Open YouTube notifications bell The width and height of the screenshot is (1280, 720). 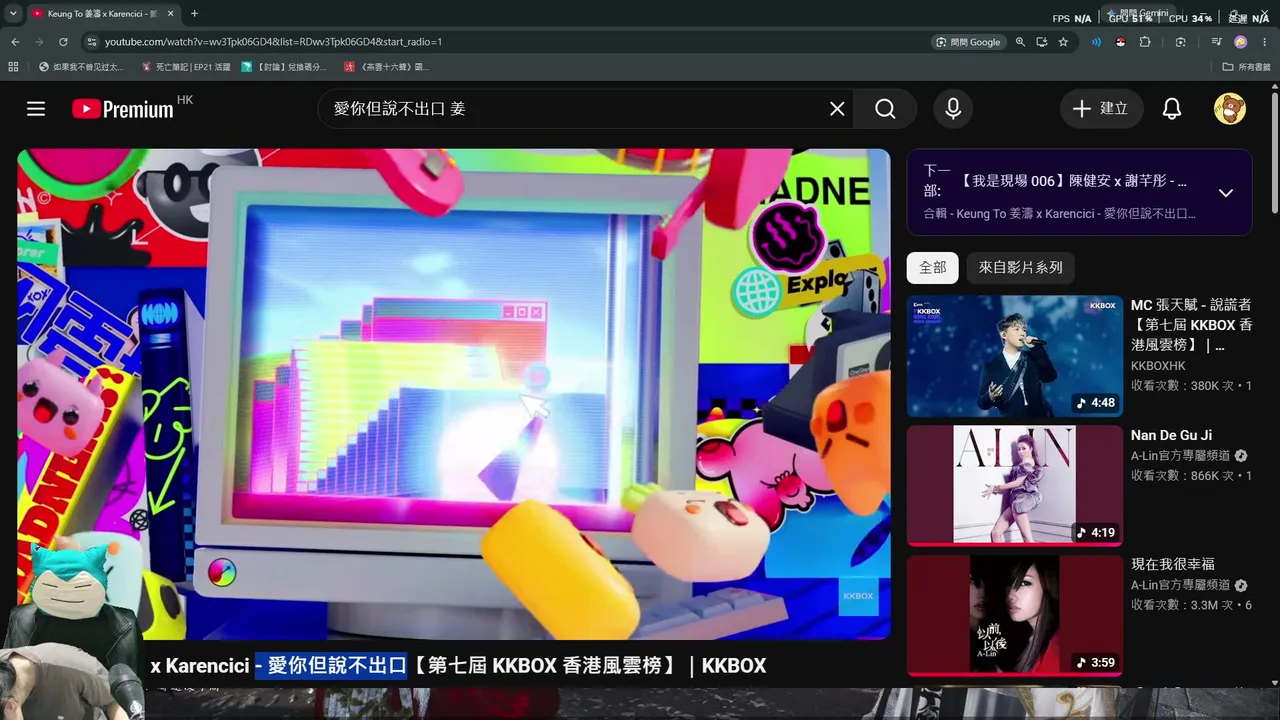click(x=1172, y=109)
